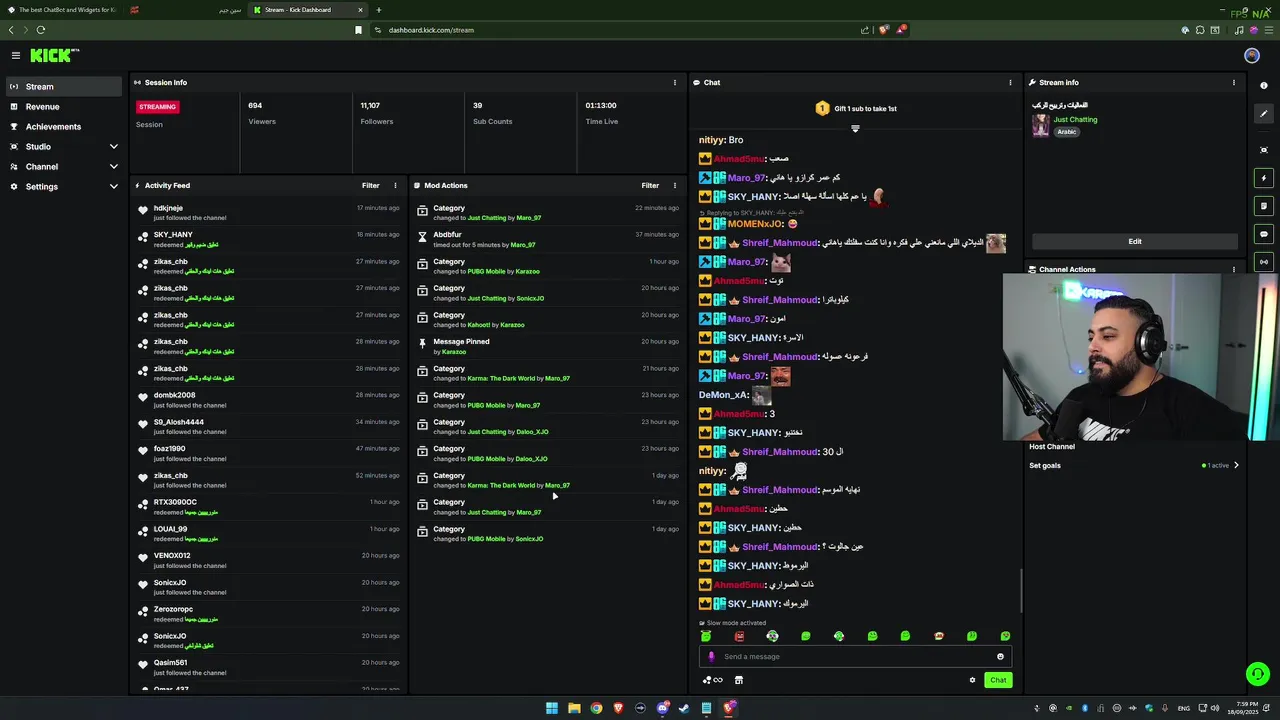Open Google Chrome from the taskbar
The width and height of the screenshot is (1280, 720).
click(x=596, y=708)
